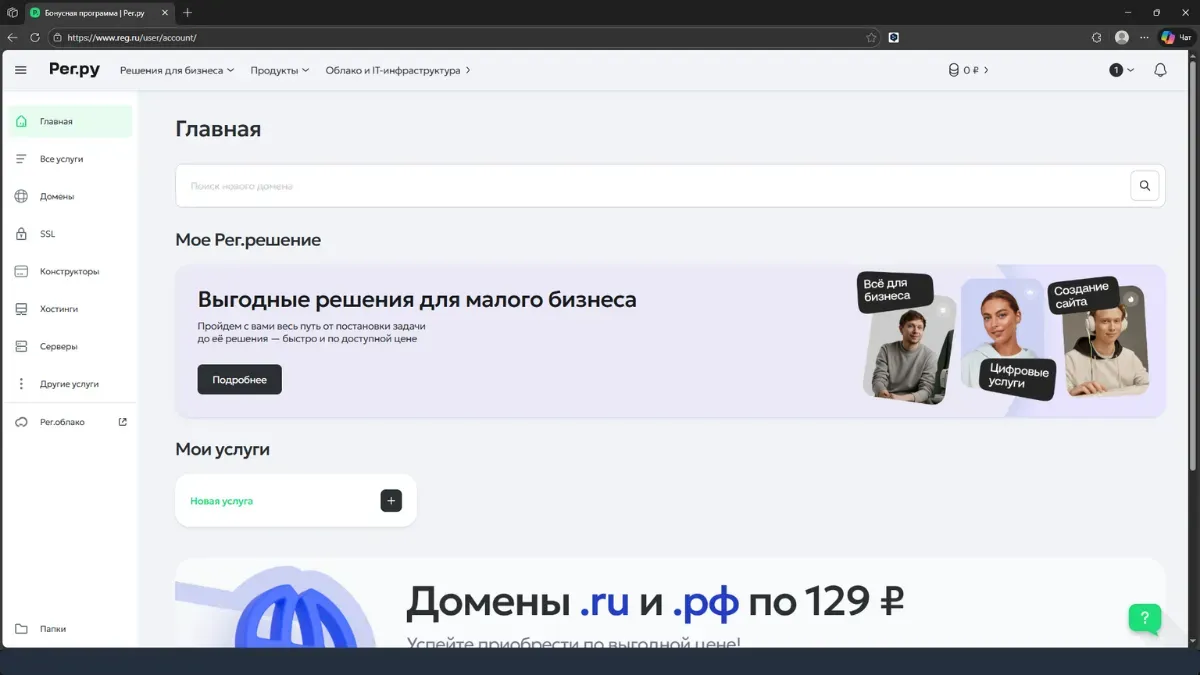Click the Все услуги sidebar icon
The width and height of the screenshot is (1200, 675).
[x=20, y=158]
